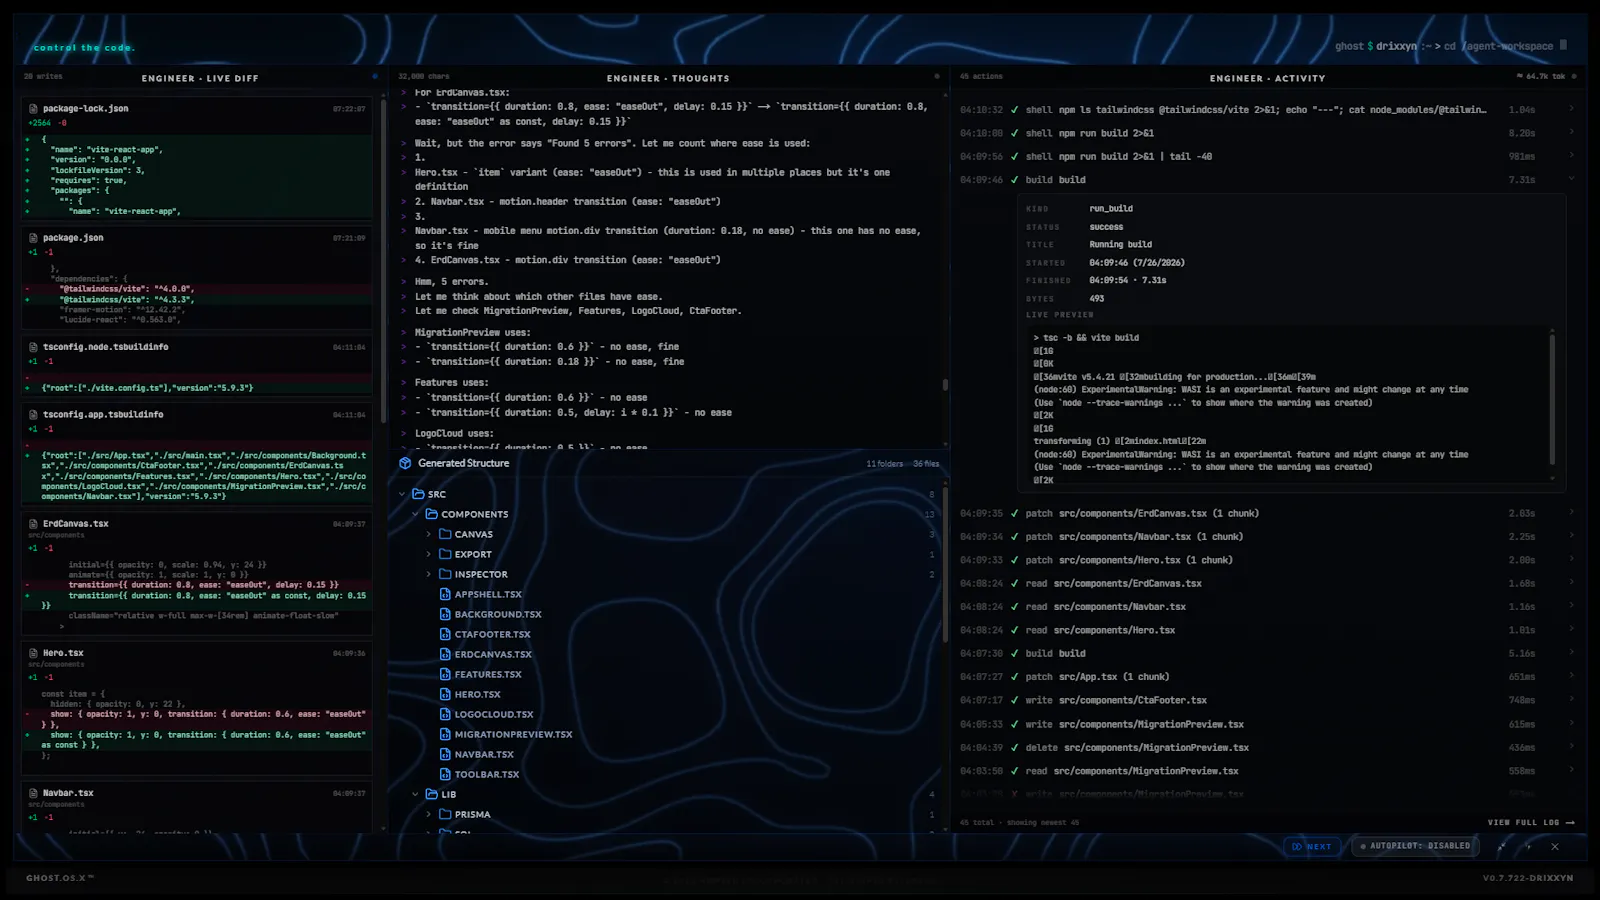This screenshot has width=1600, height=900.
Task: Click the CANVAS folder icon
Action: click(x=446, y=534)
